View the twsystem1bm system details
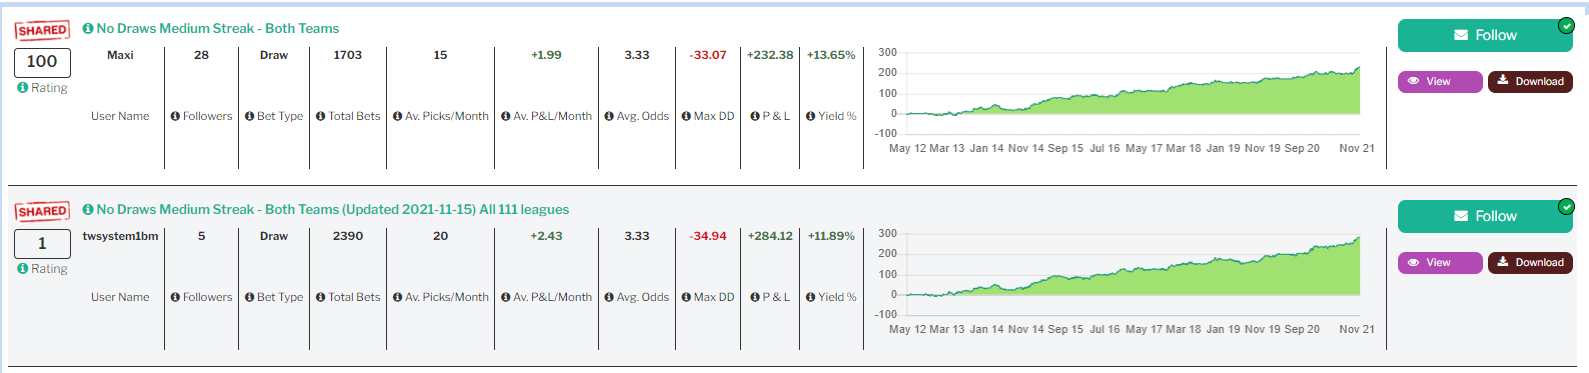Image resolution: width=1589 pixels, height=373 pixels. click(x=1440, y=262)
